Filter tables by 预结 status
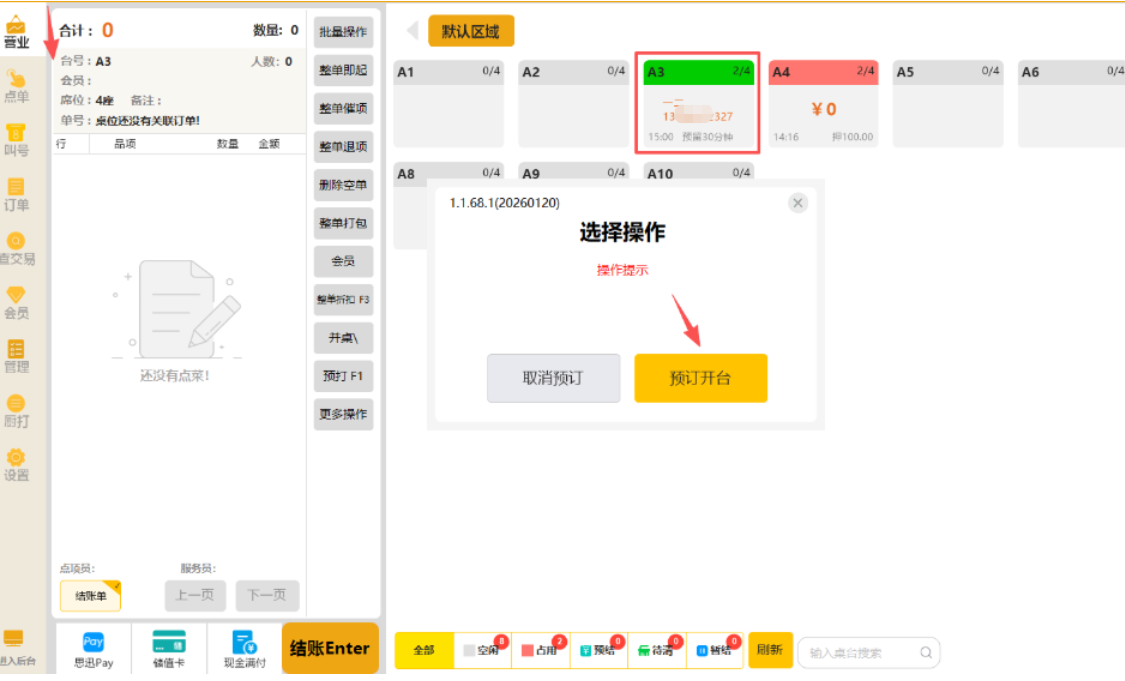This screenshot has width=1125, height=681. pyautogui.click(x=598, y=650)
